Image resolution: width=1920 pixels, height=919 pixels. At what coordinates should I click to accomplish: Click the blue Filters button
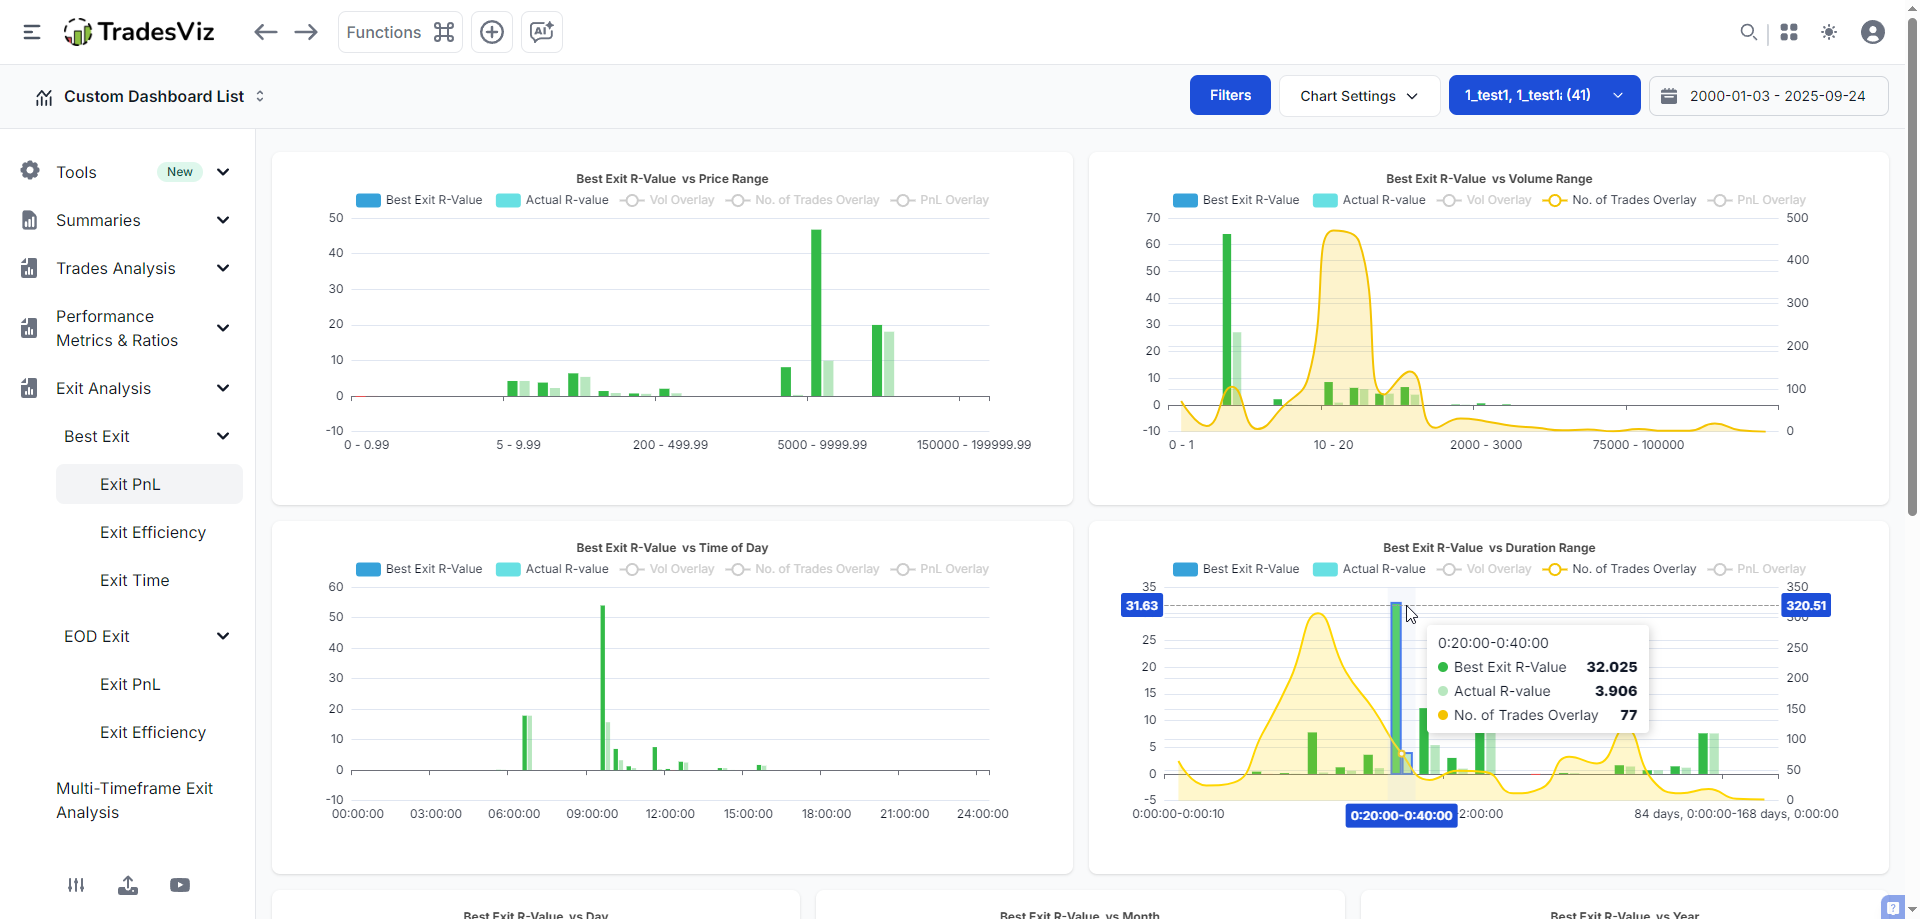pyautogui.click(x=1230, y=96)
